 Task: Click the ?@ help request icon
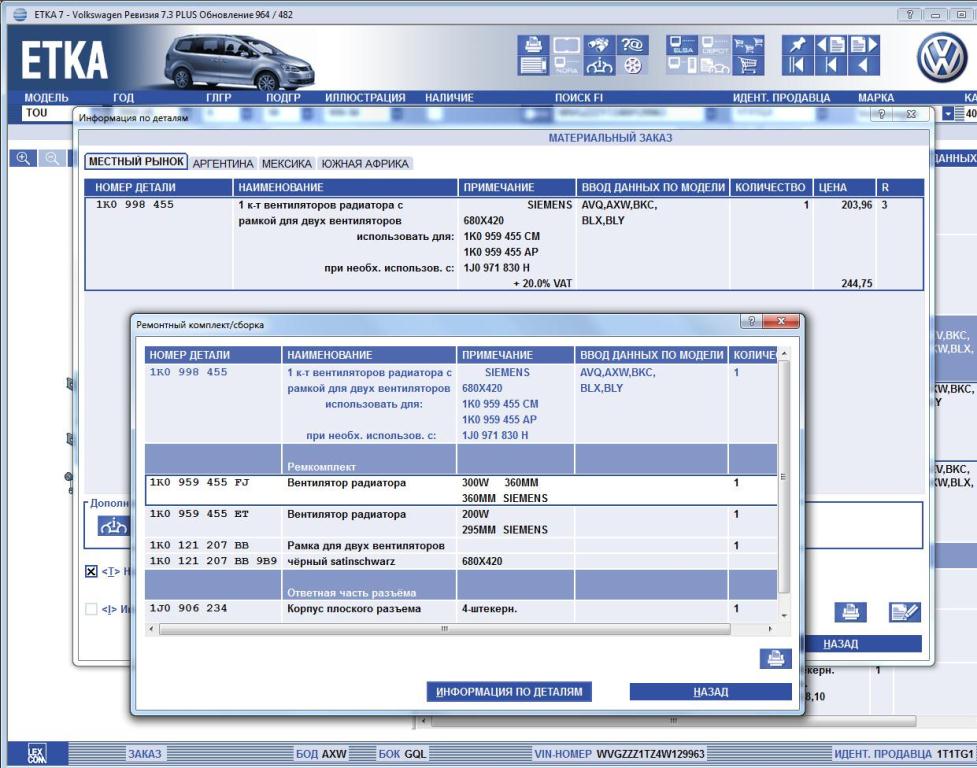tap(632, 45)
